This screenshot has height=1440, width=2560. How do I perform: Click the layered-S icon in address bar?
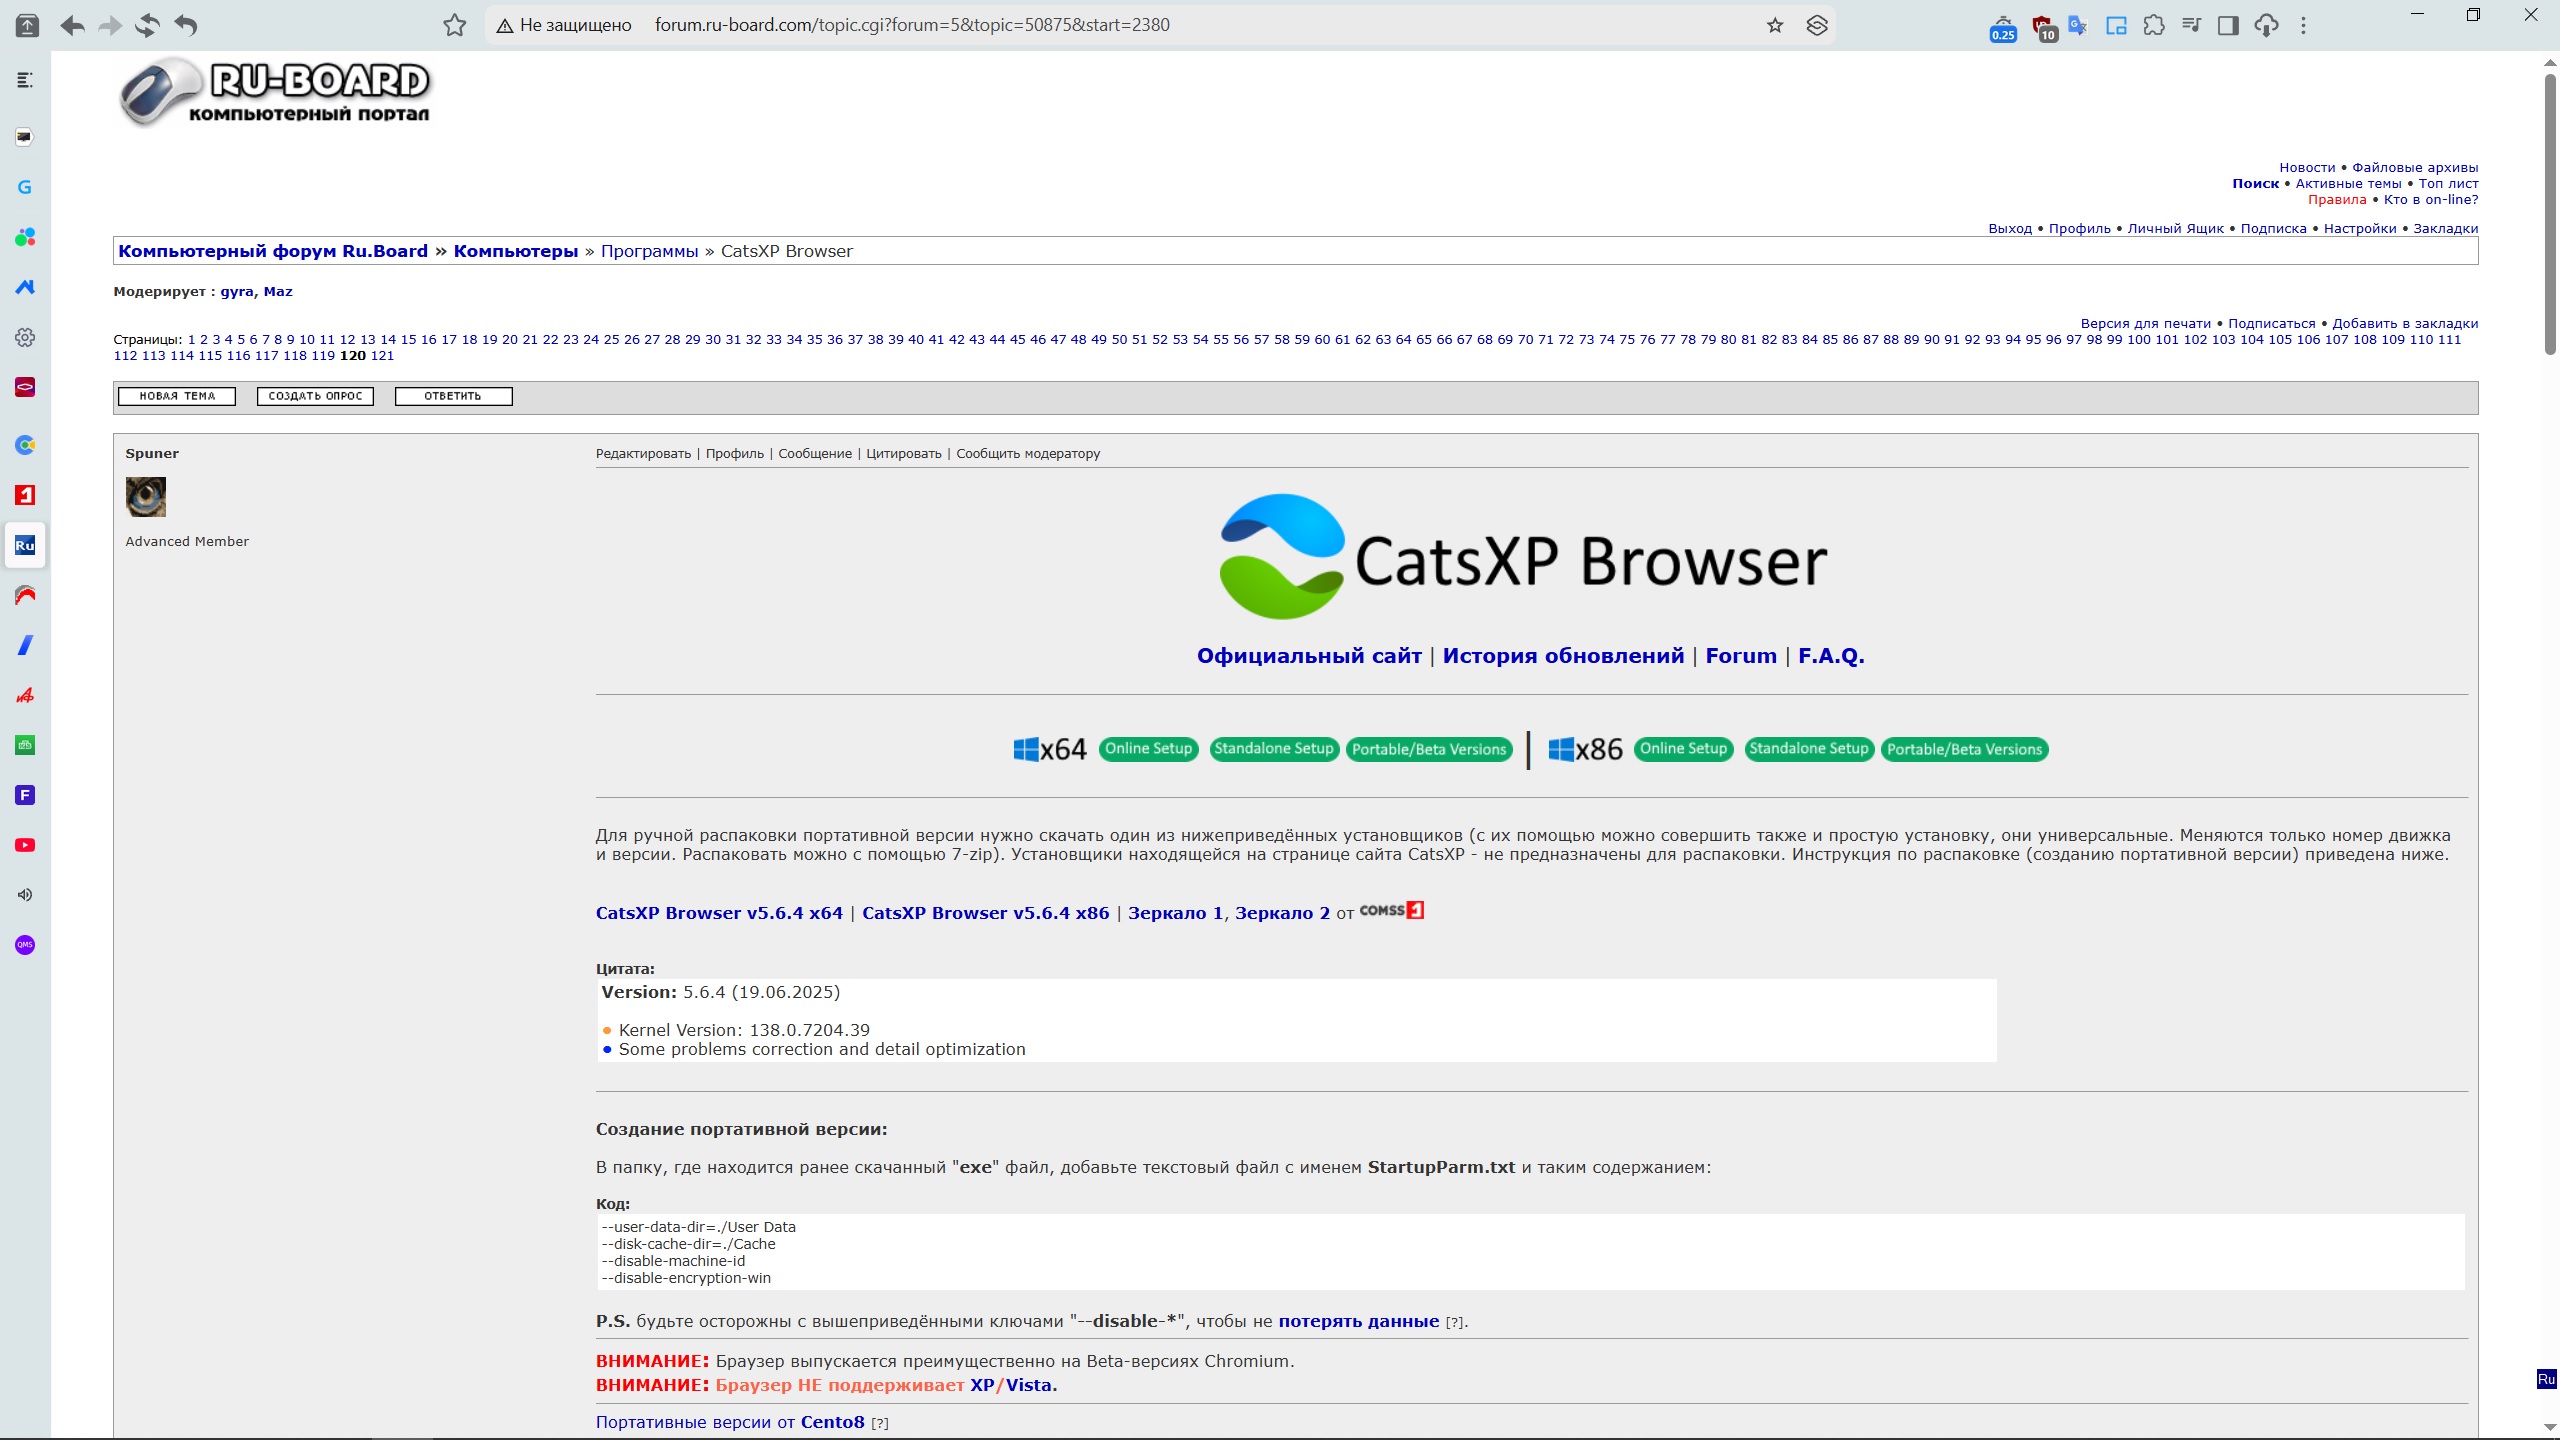[x=1817, y=25]
